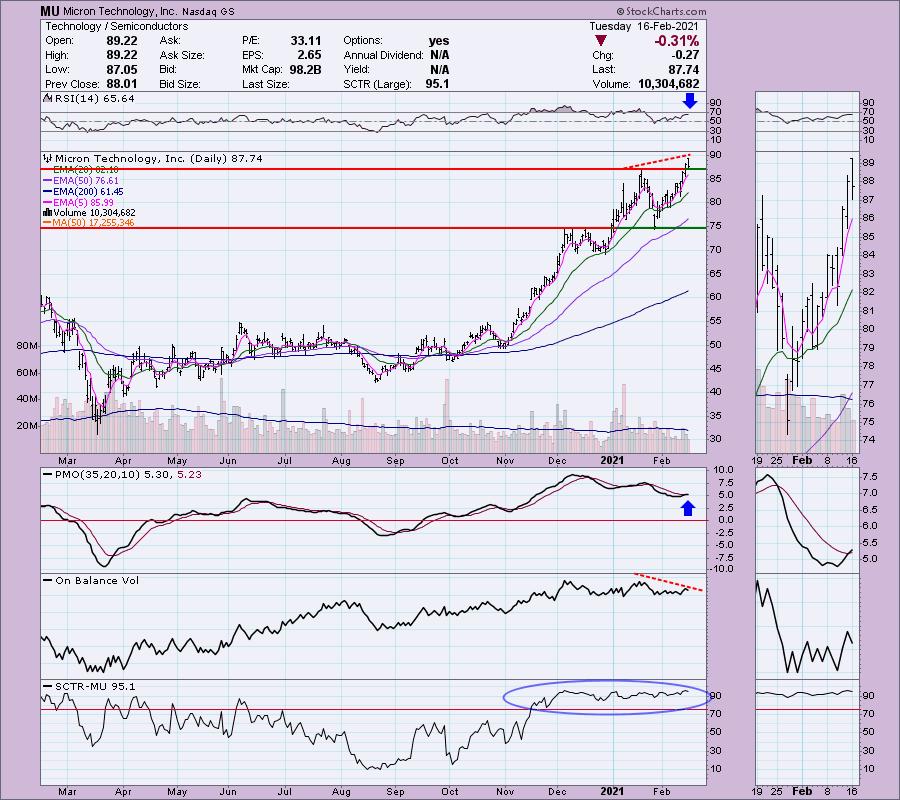
Task: Click the 89 price label on the zoomed thumbnail axis
Action: tap(868, 163)
